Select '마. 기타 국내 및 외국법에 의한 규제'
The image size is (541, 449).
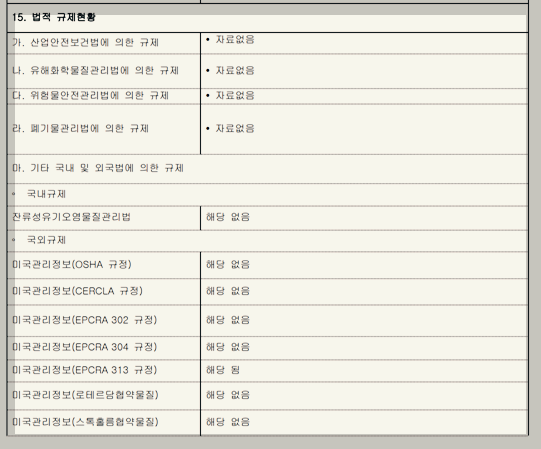coord(98,168)
